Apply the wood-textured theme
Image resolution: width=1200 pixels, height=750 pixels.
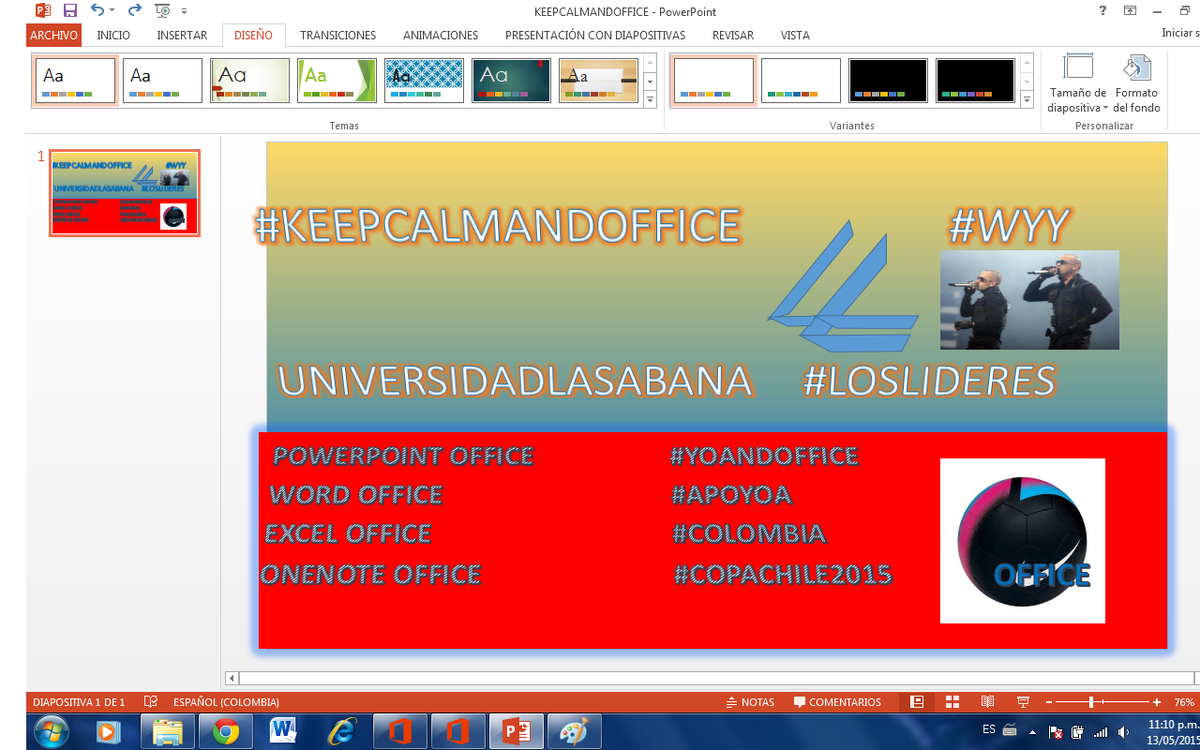pos(598,80)
